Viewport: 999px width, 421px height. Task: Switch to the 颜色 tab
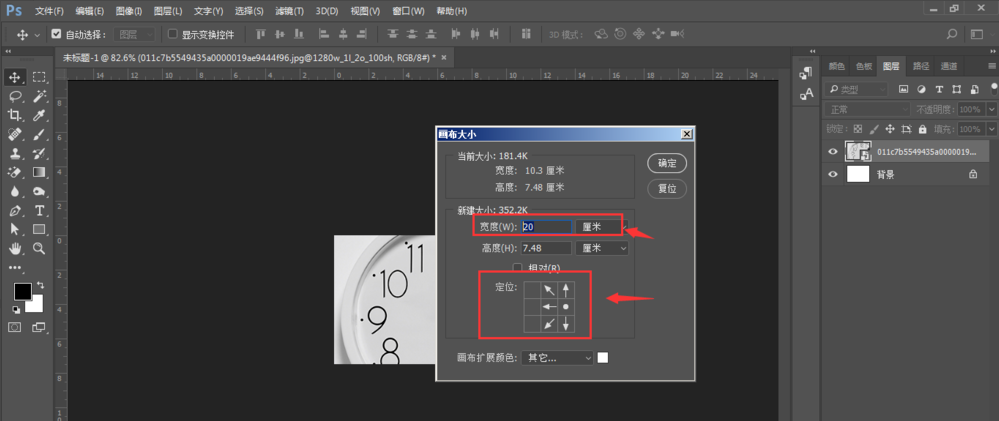[x=837, y=66]
